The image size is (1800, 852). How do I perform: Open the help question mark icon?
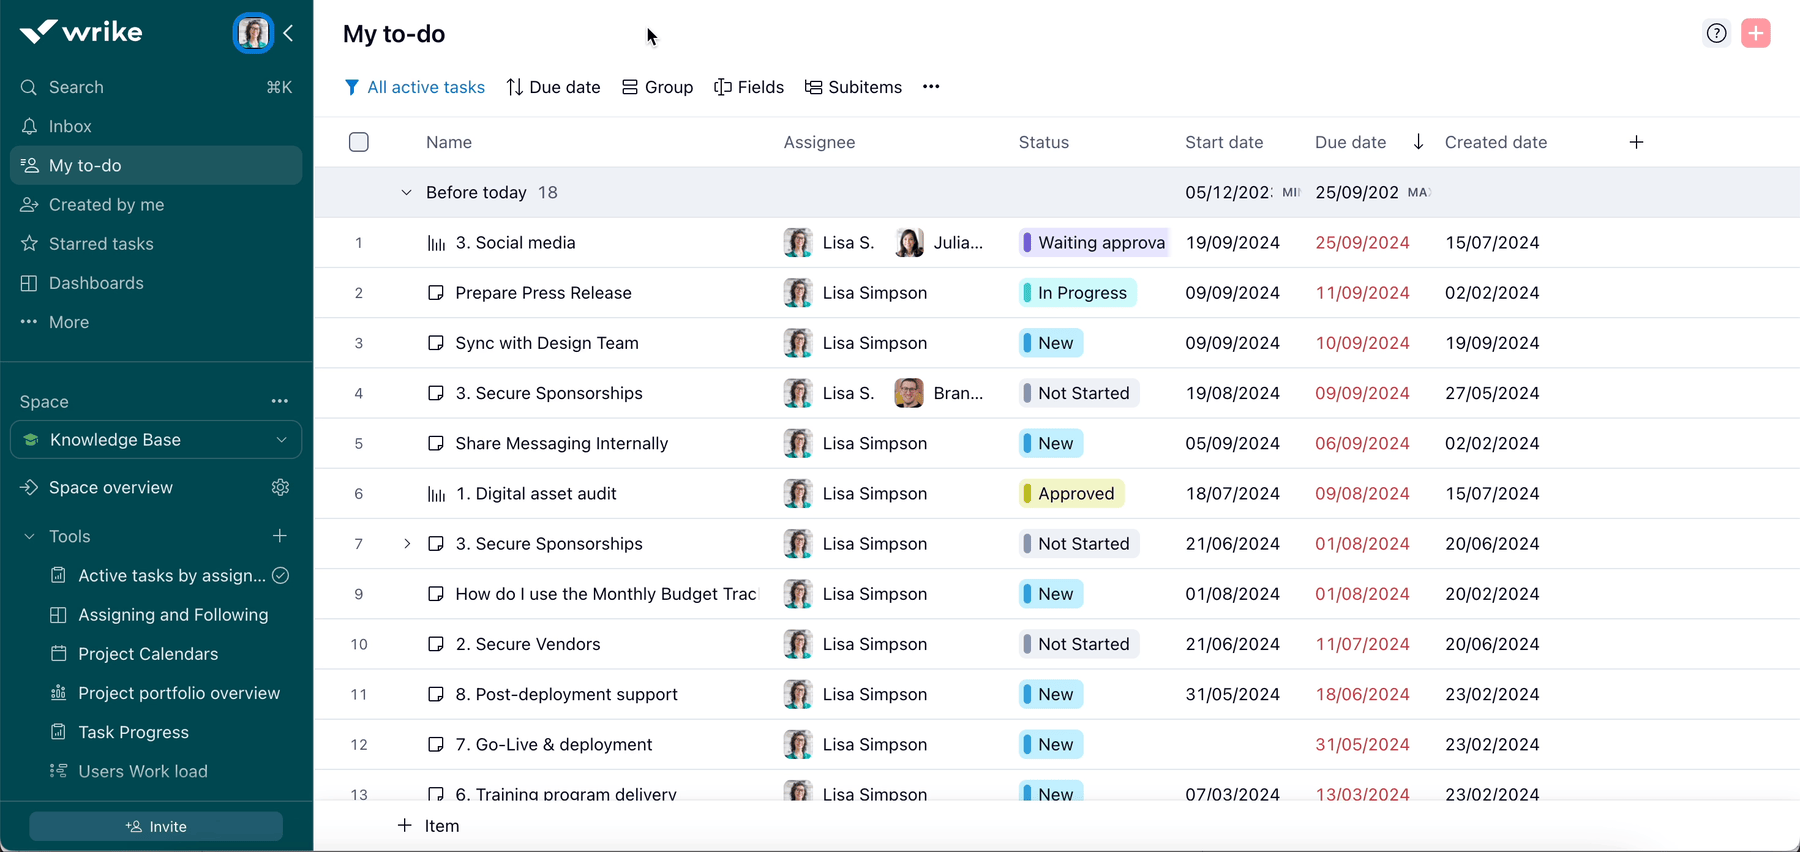tap(1716, 33)
